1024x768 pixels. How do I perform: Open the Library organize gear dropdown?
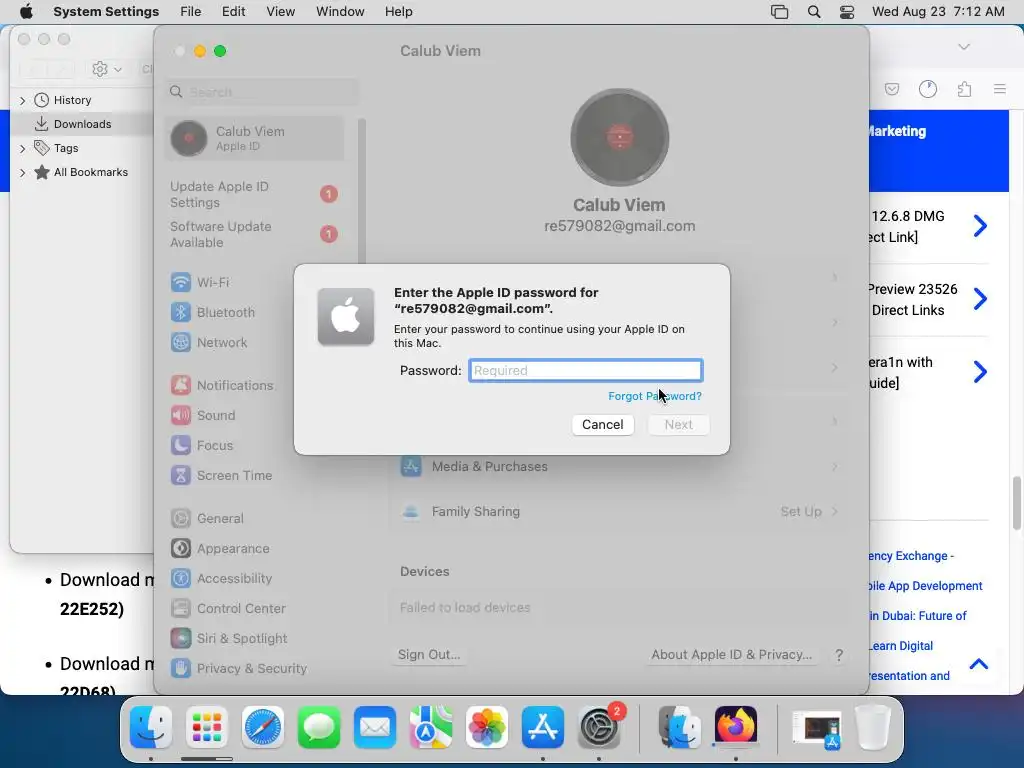tap(107, 69)
